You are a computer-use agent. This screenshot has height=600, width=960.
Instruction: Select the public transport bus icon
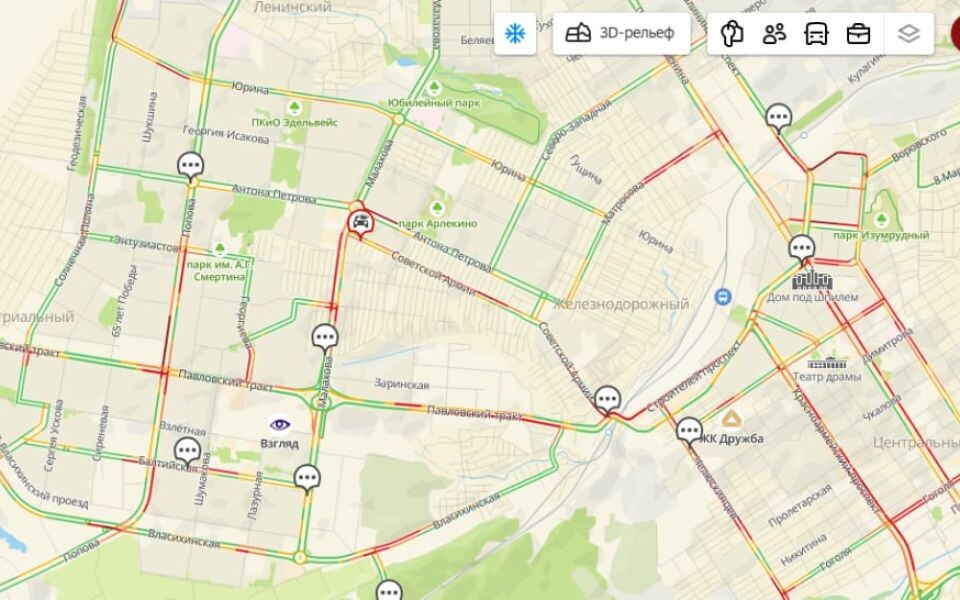pos(816,34)
